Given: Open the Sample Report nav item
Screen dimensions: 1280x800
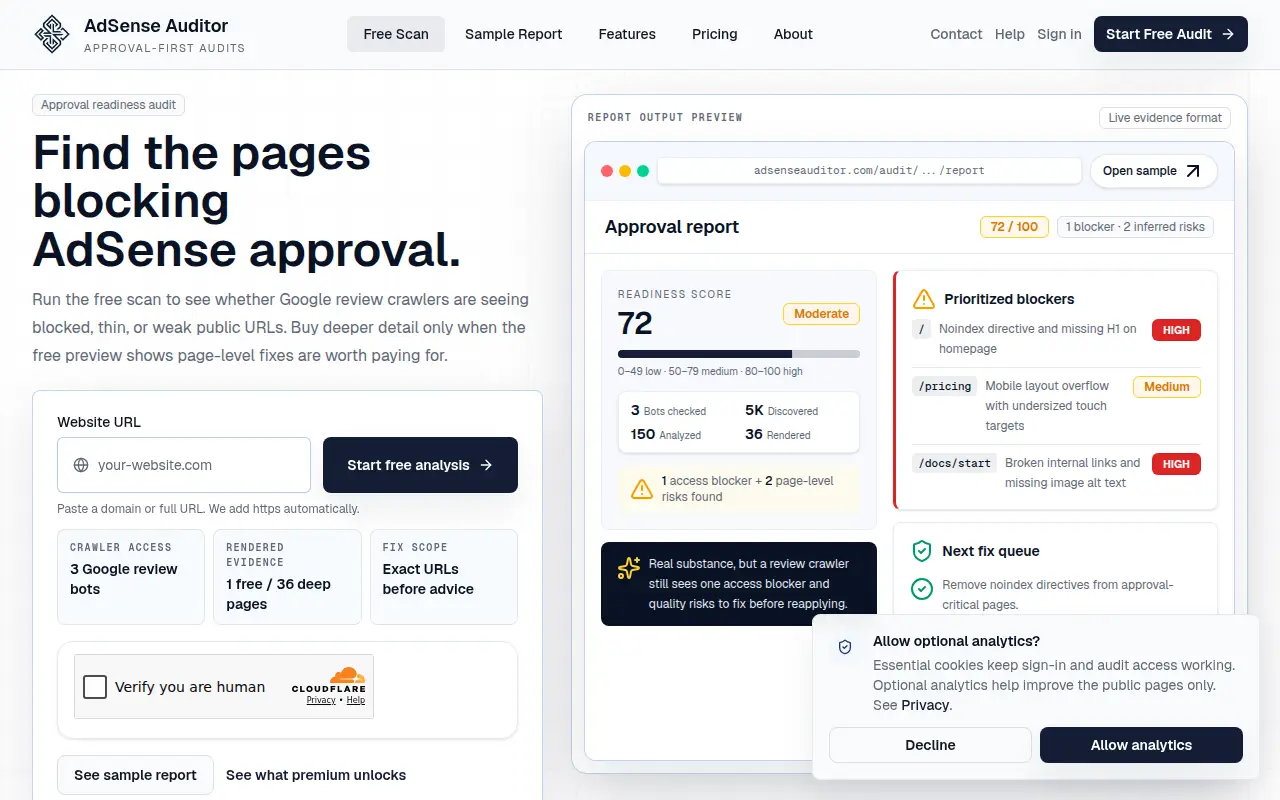Looking at the screenshot, I should pyautogui.click(x=514, y=34).
